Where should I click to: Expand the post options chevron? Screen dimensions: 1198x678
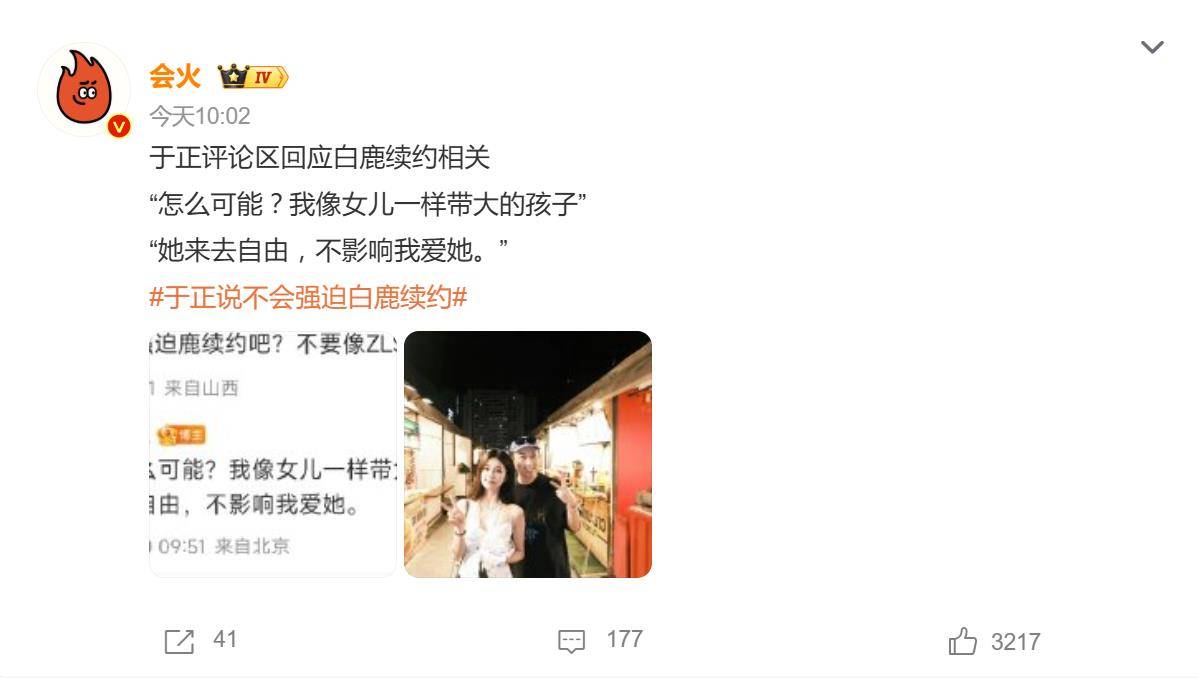pos(1152,47)
